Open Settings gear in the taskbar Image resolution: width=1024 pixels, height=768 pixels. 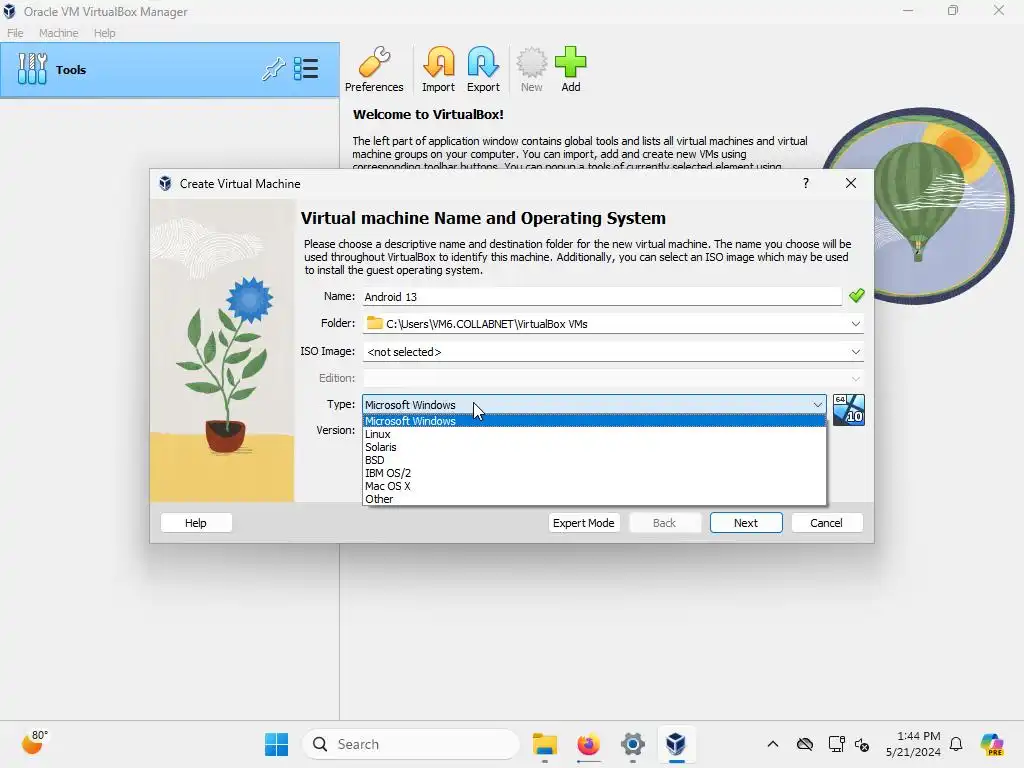click(632, 744)
